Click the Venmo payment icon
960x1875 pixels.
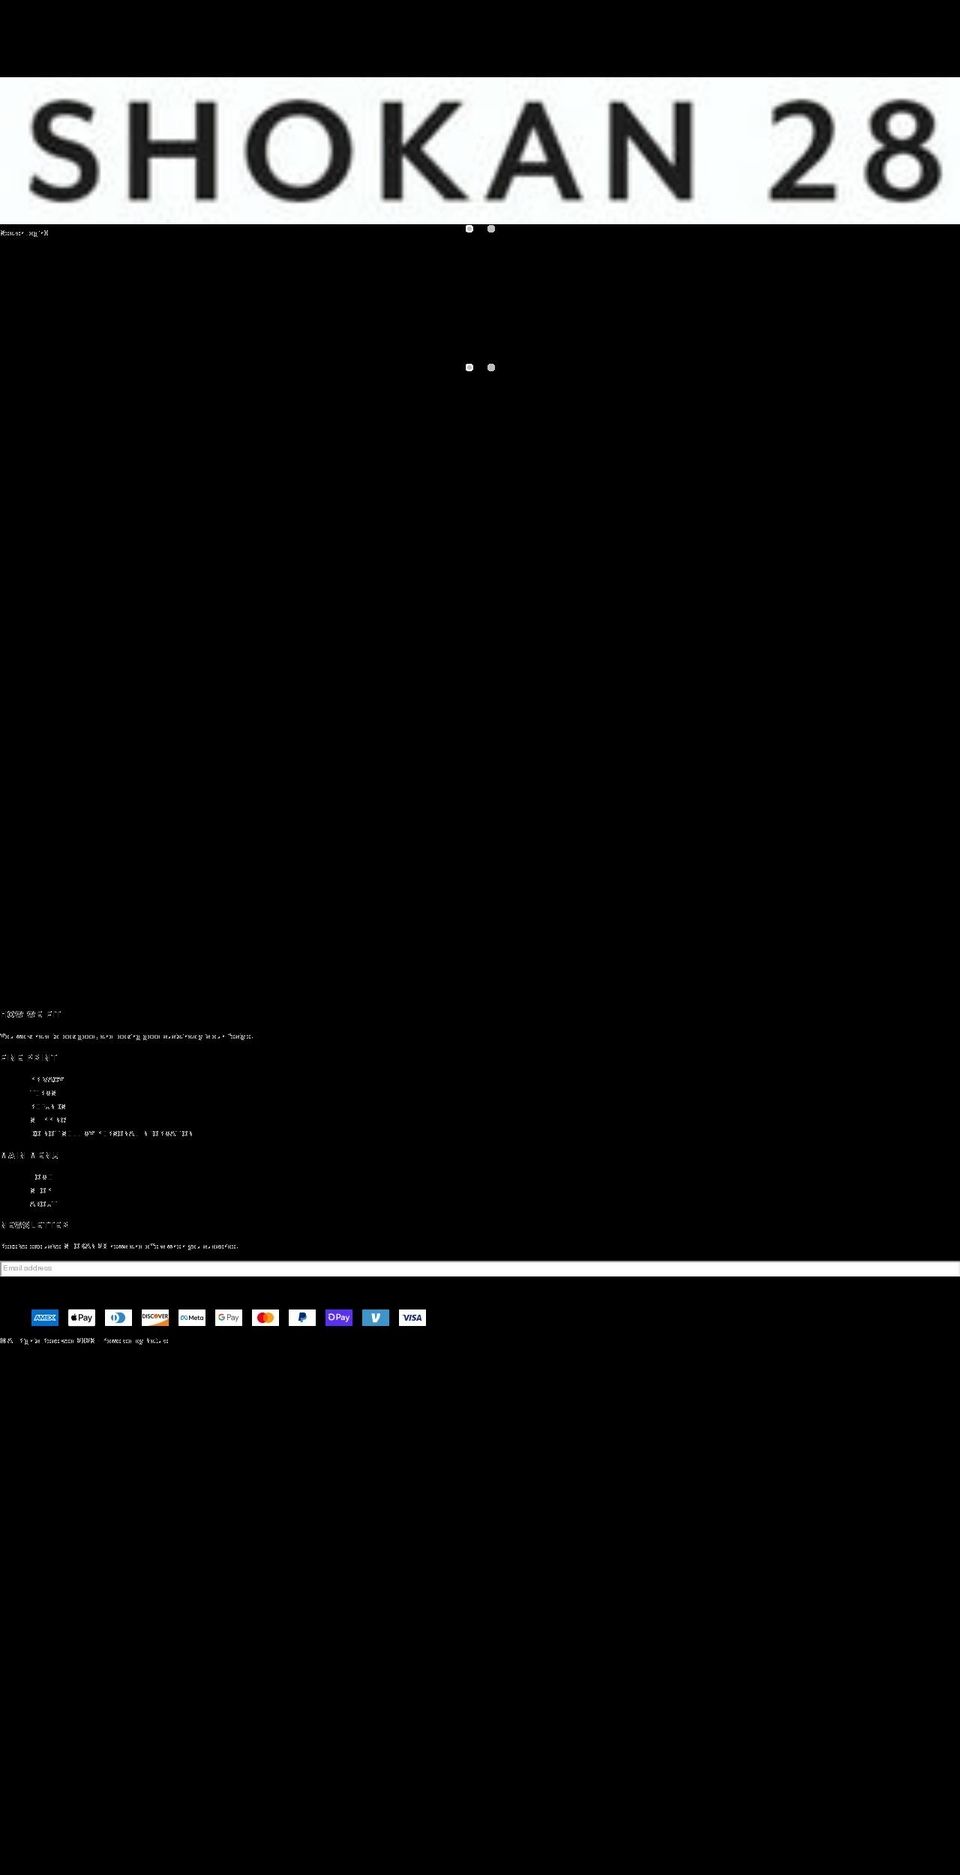(x=376, y=1318)
